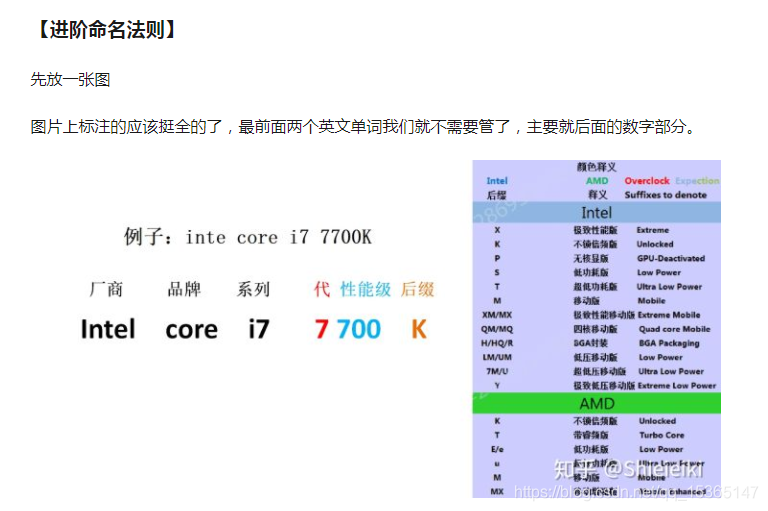Click the bold i7 text
Screen dimensions: 768x511
pyautogui.click(x=259, y=329)
